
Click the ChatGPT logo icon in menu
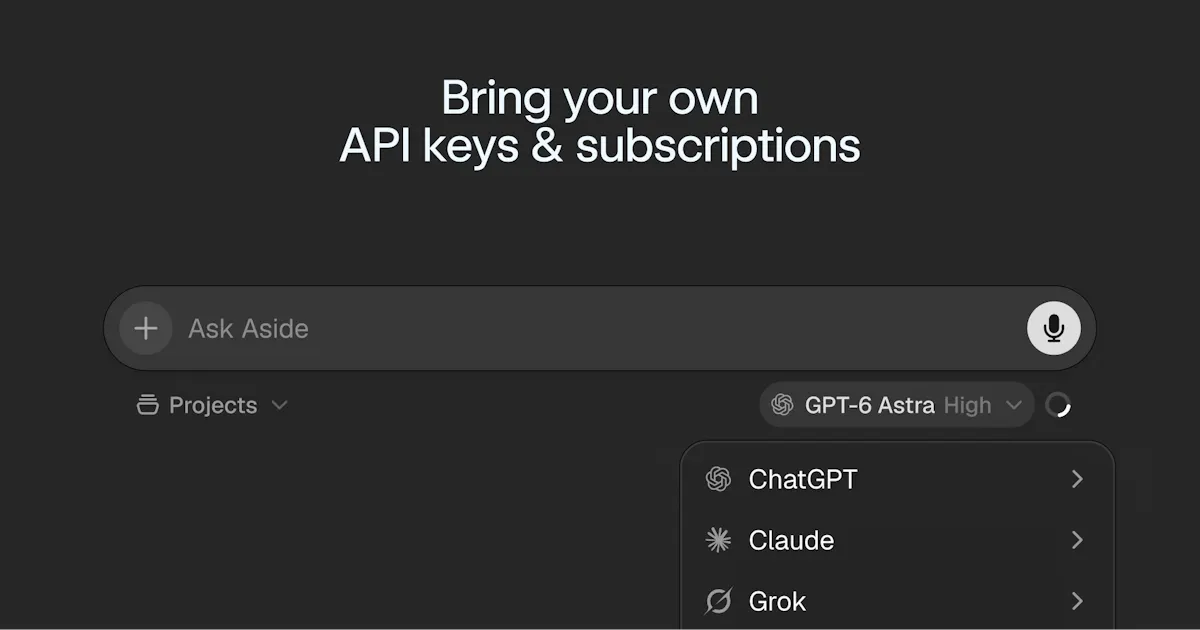(718, 479)
